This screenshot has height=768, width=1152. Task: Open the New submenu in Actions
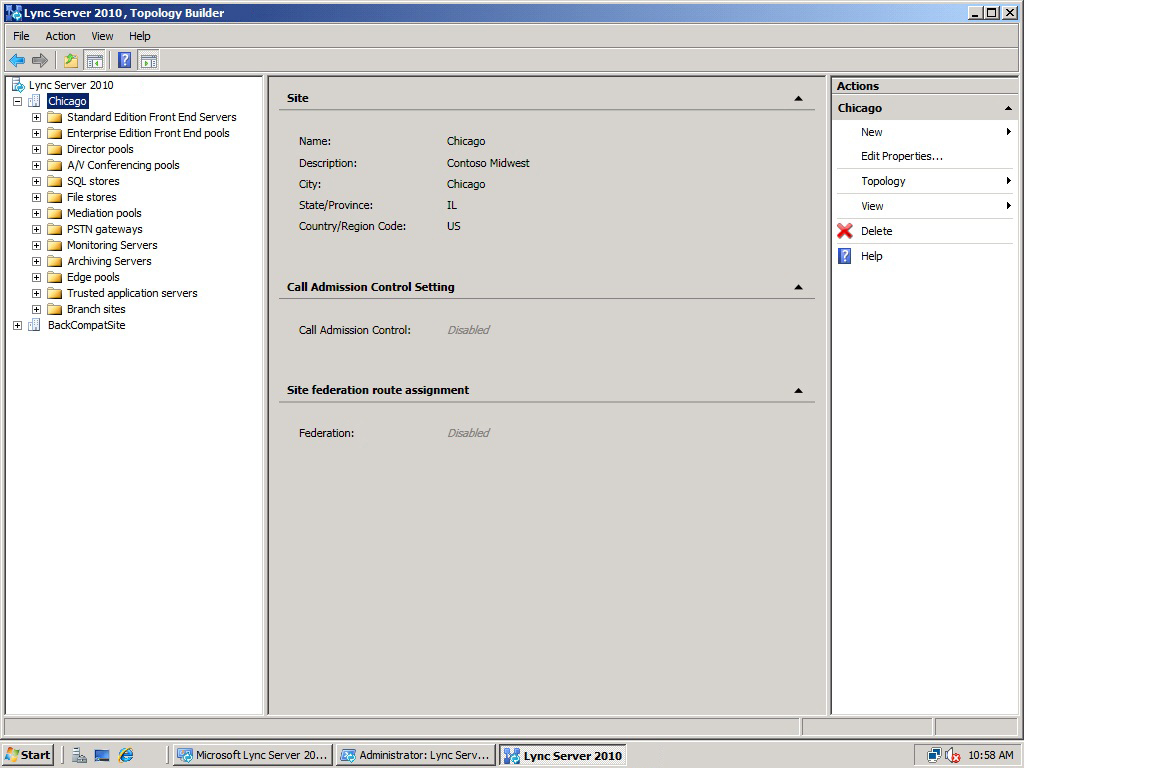click(x=925, y=132)
